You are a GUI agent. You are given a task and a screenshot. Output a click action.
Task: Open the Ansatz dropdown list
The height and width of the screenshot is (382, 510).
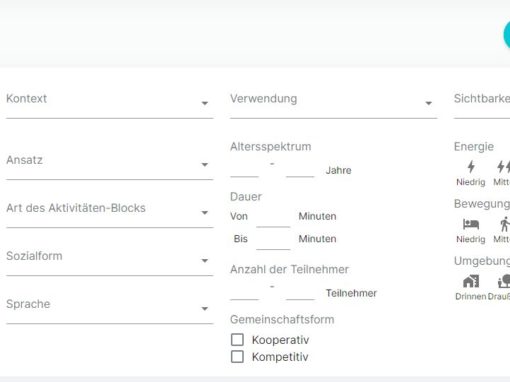click(109, 163)
